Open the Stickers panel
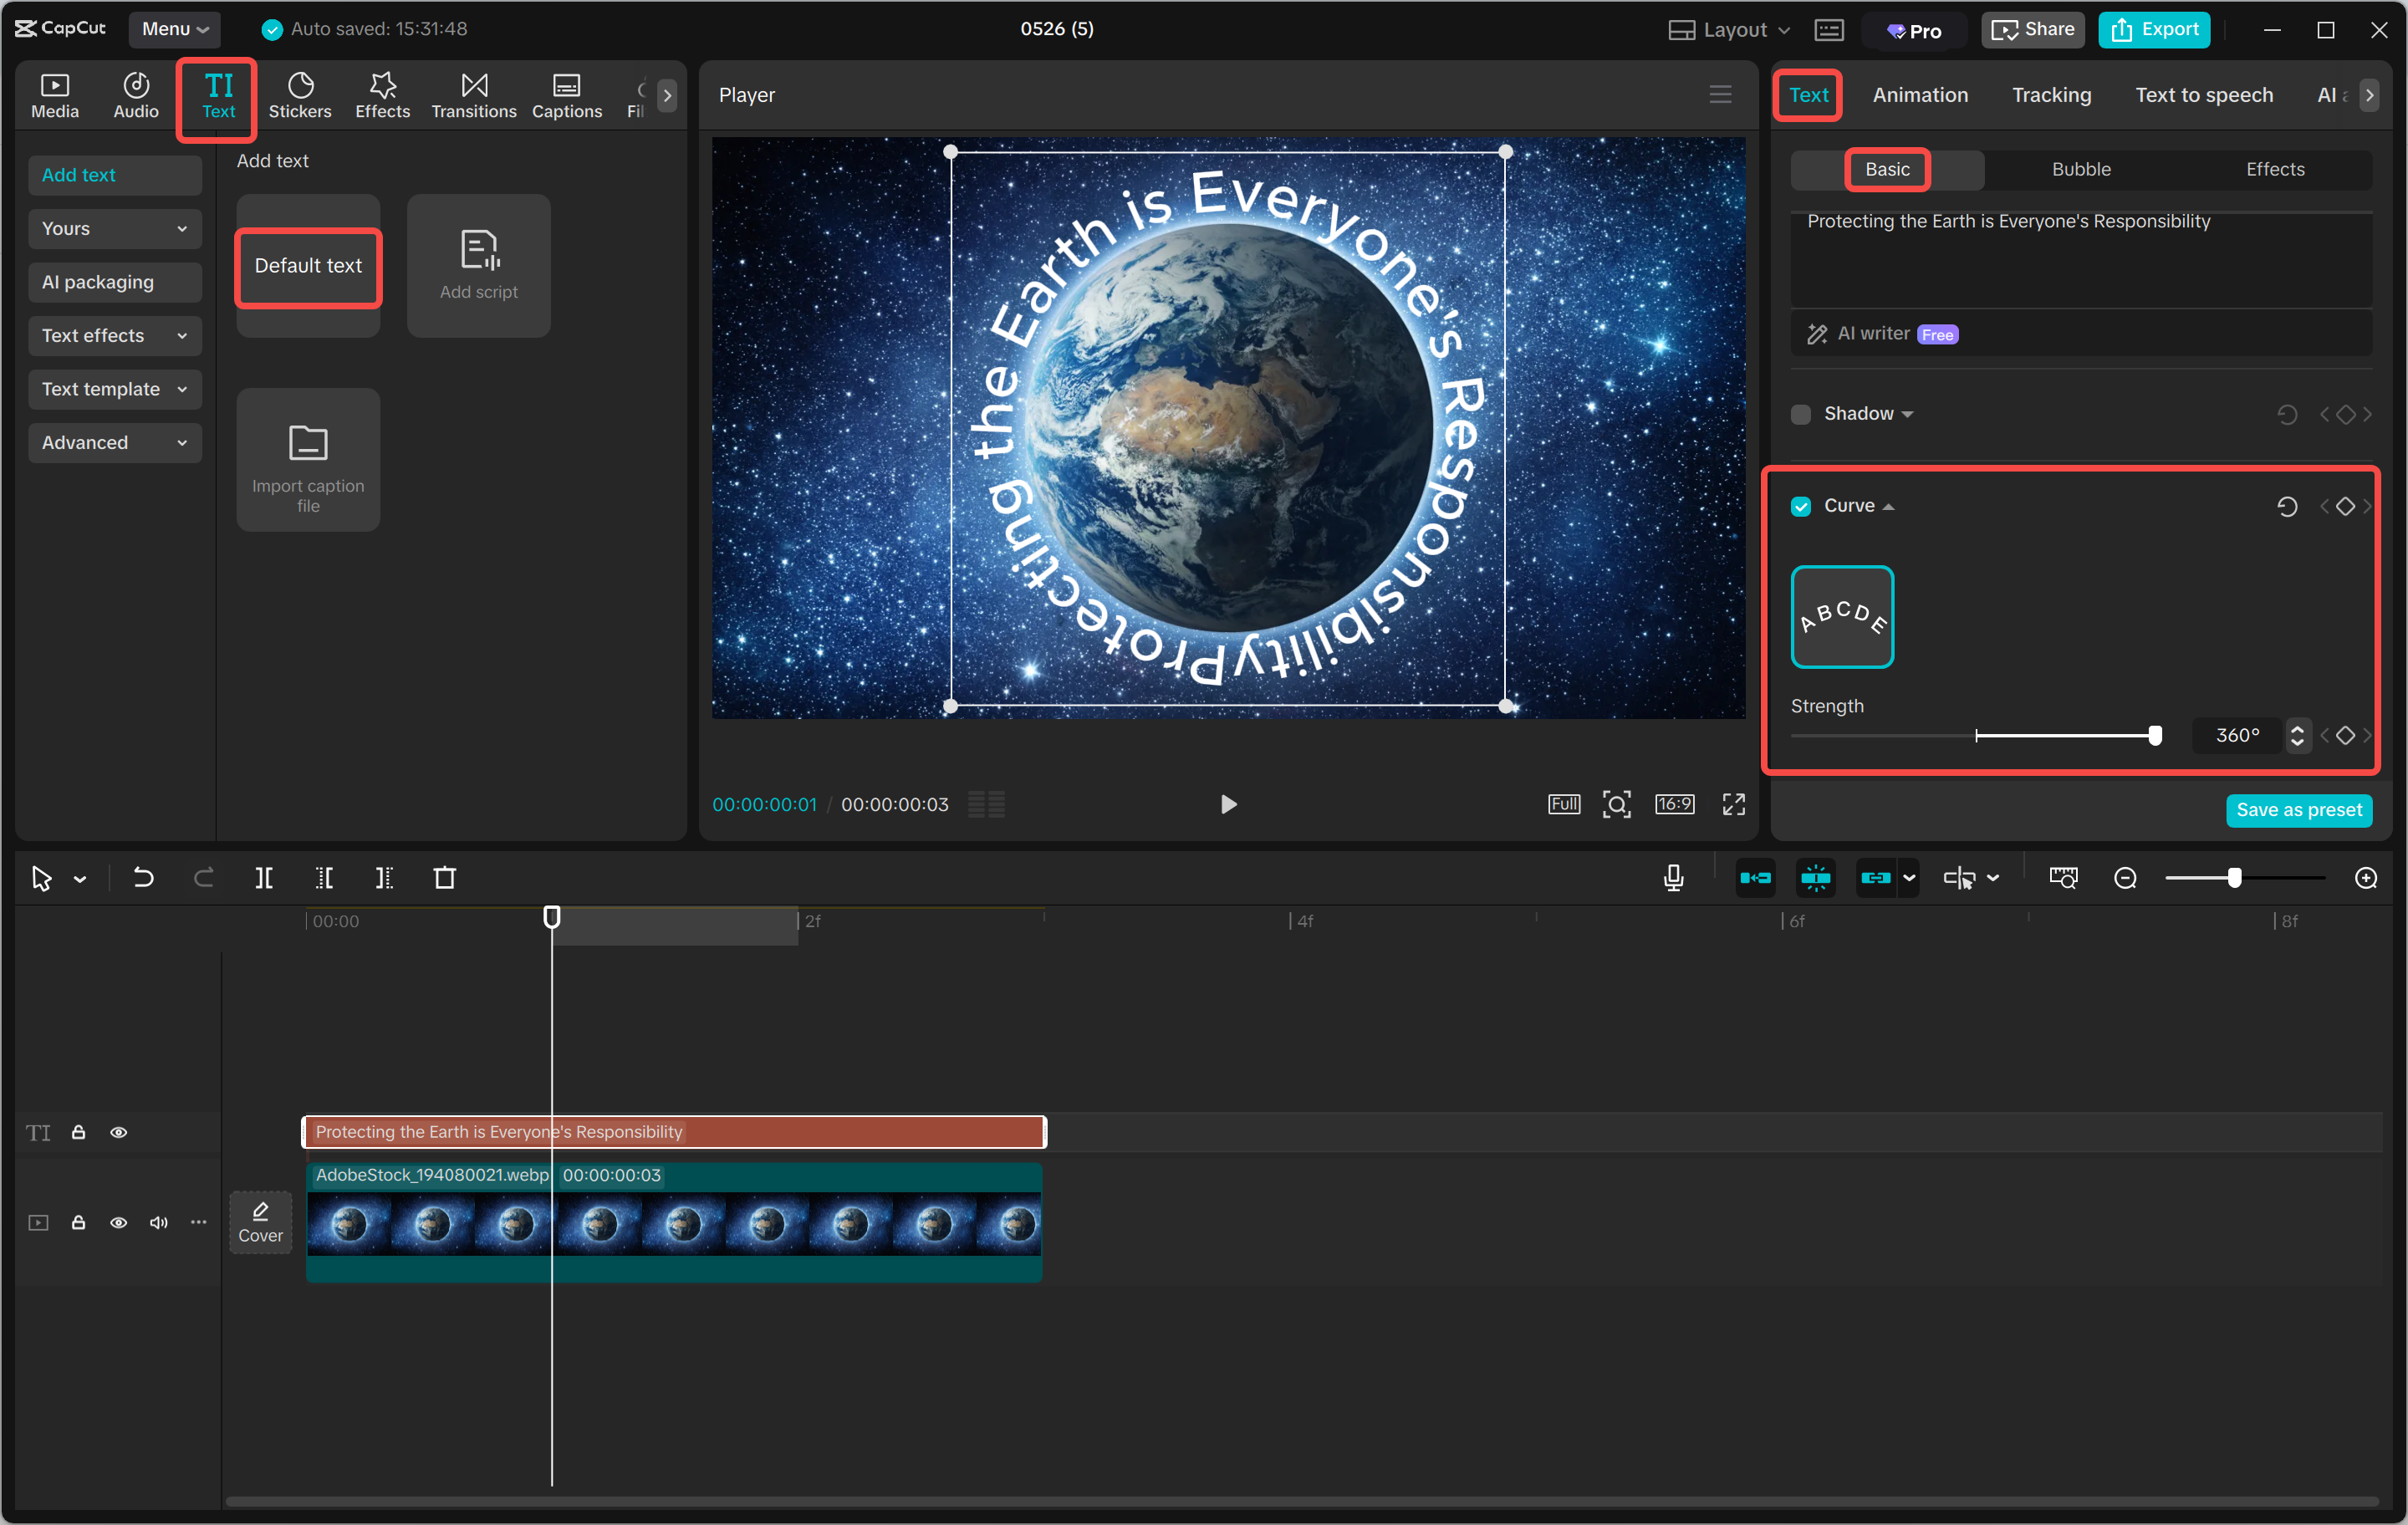The width and height of the screenshot is (2408, 1525). coord(300,94)
